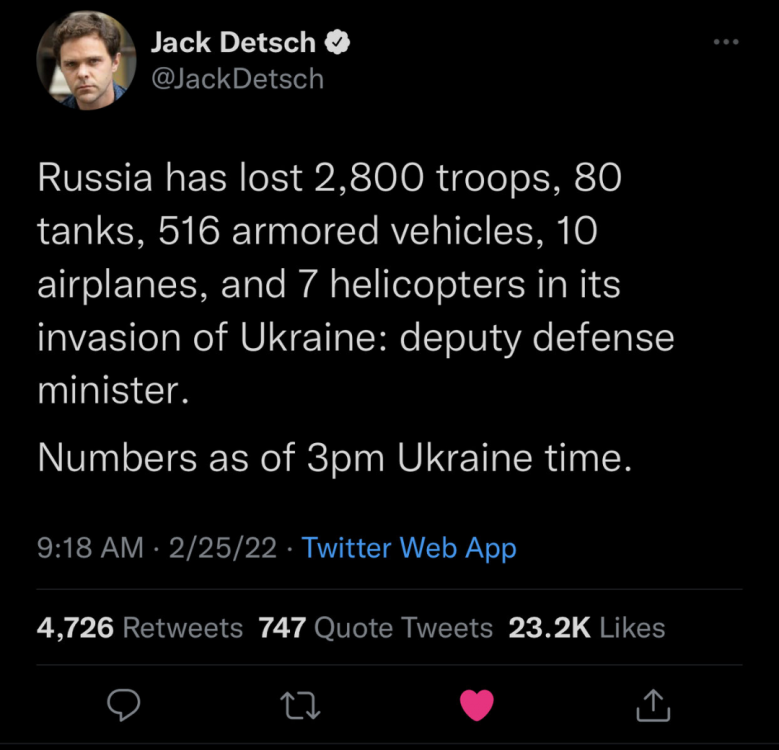Click the retweet arrows icon
The image size is (779, 750).
coord(300,706)
